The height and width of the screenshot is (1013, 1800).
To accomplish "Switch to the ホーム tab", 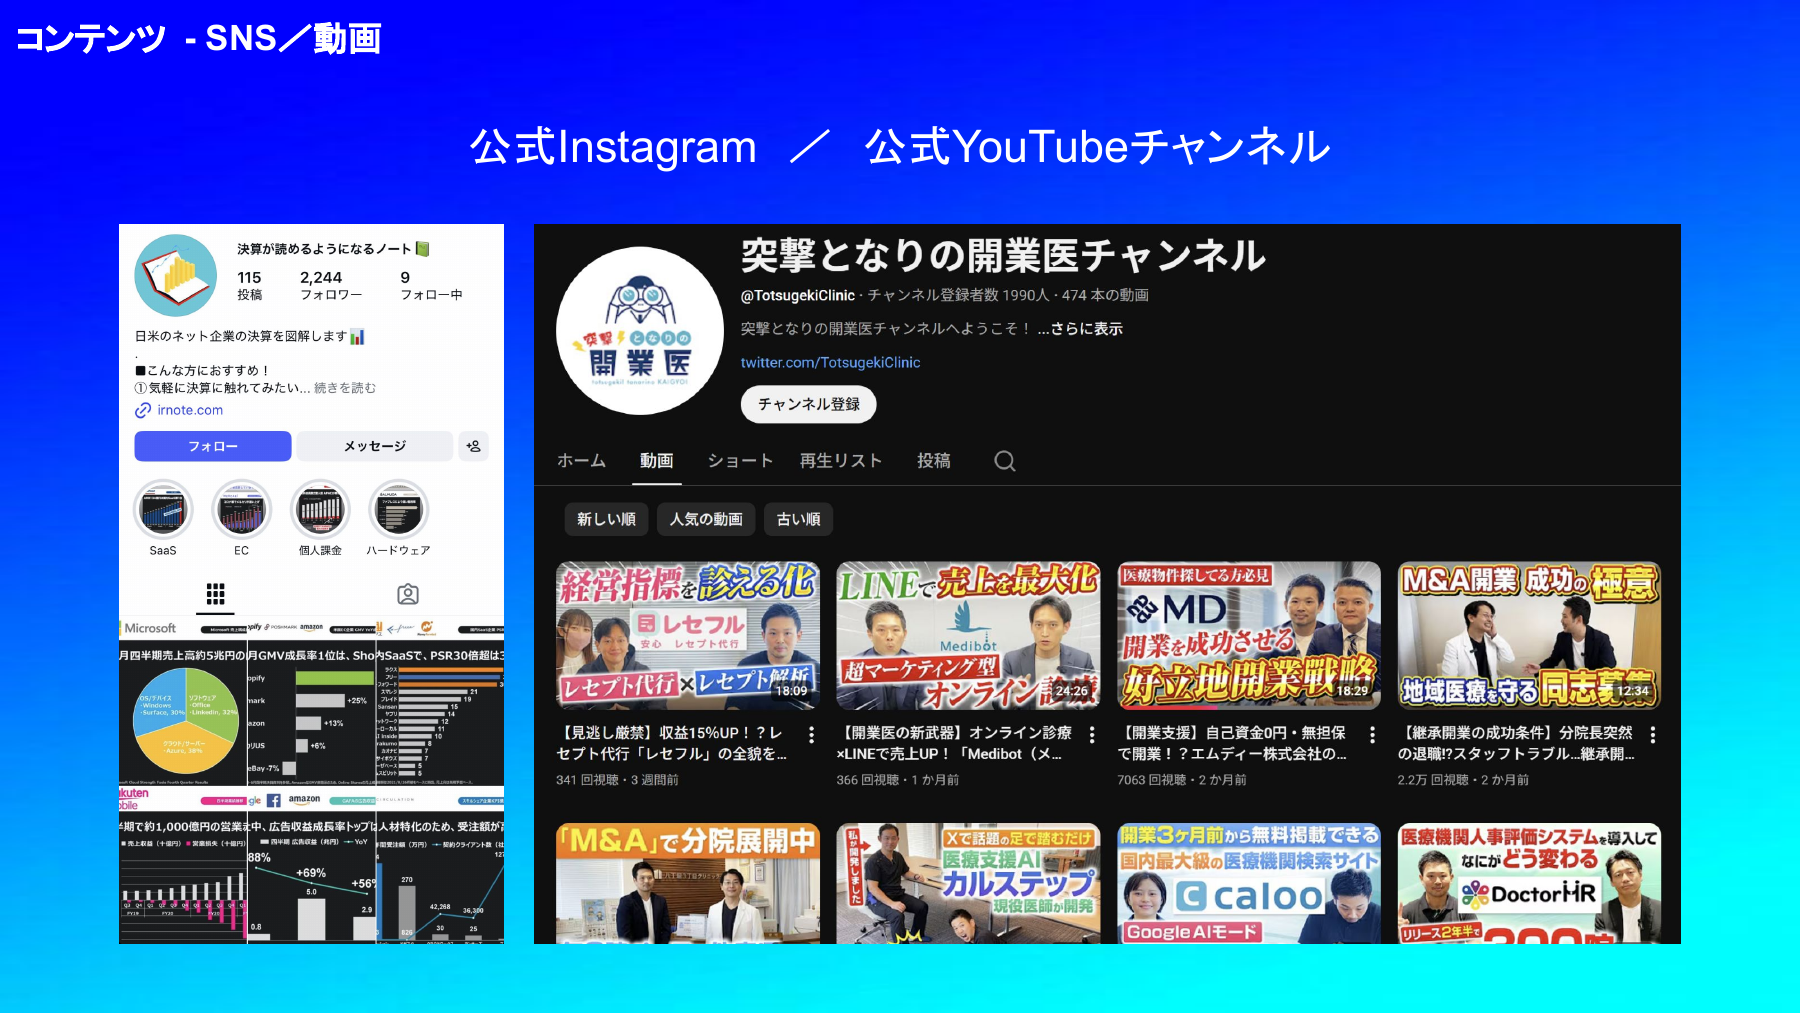I will (x=581, y=461).
